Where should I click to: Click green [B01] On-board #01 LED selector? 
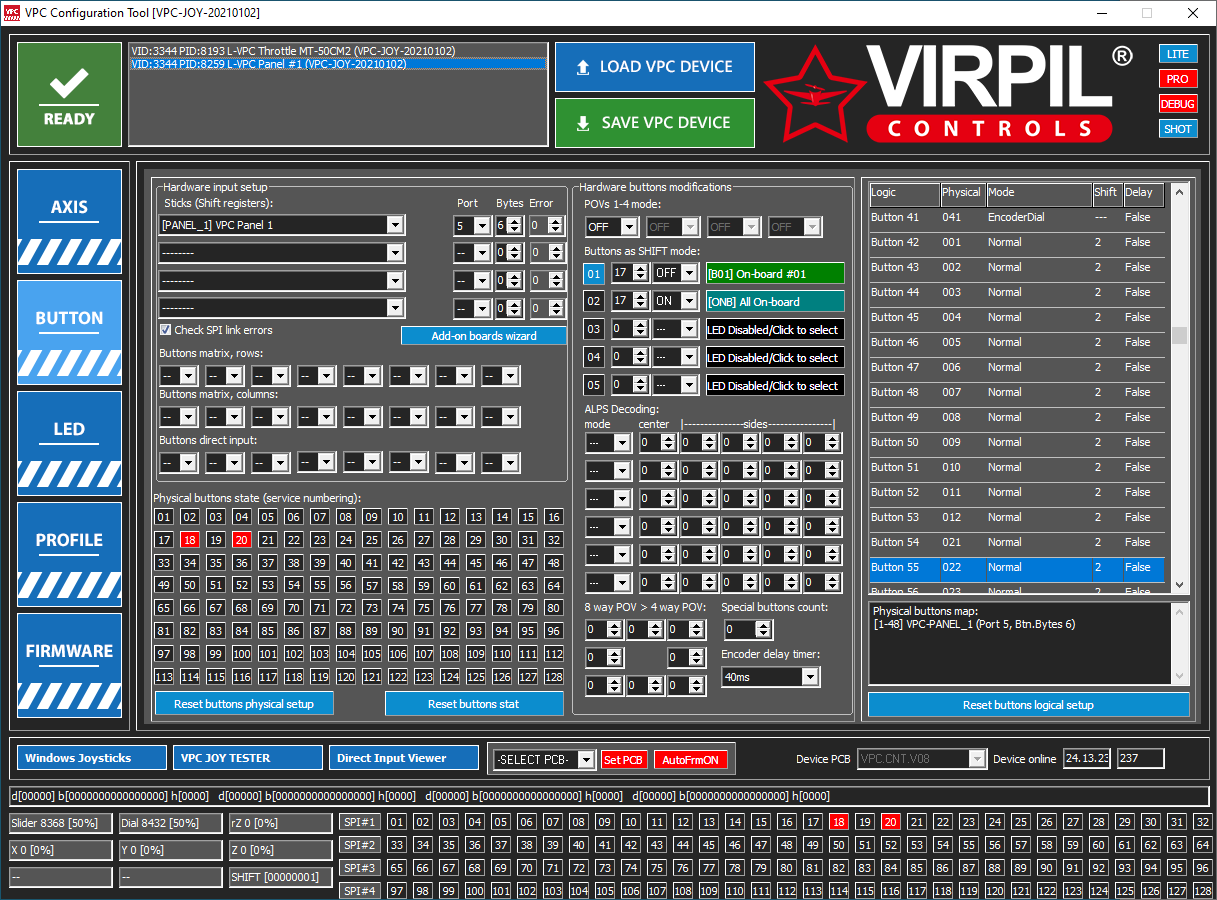[775, 273]
